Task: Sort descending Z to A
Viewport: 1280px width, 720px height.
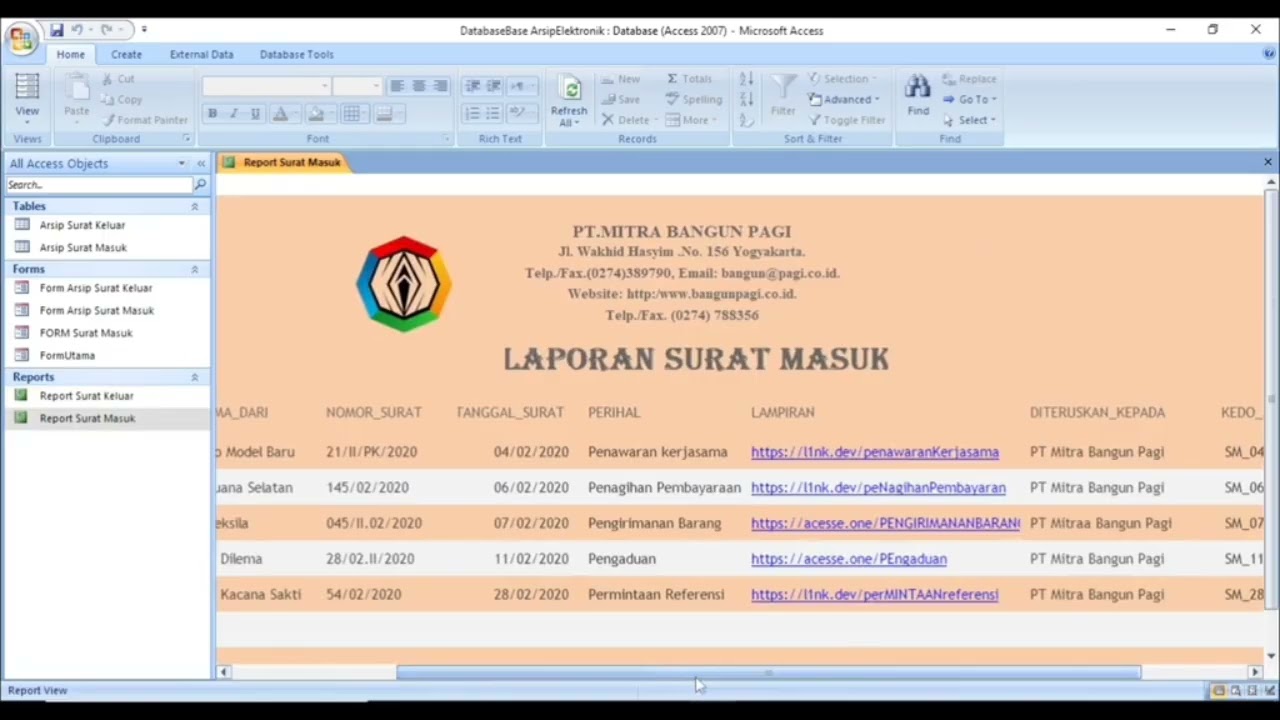Action: click(746, 99)
